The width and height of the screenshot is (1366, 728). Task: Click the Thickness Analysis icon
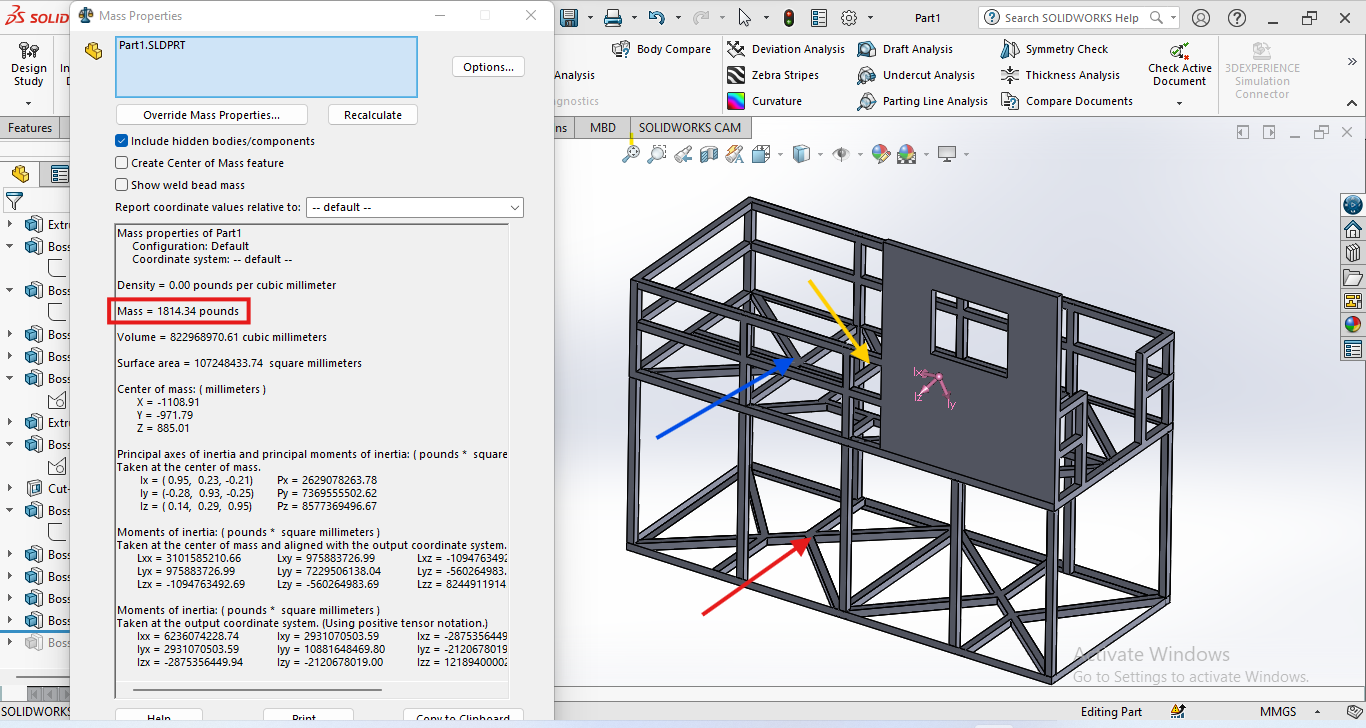coord(1009,75)
